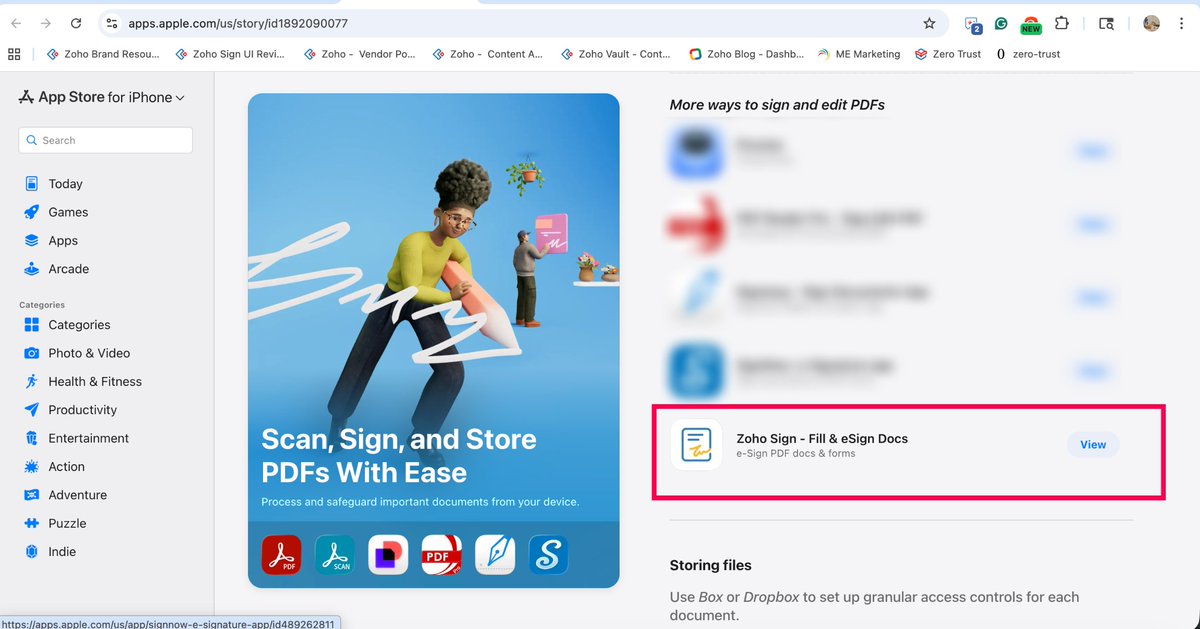Open the bookmarks bar apps grid icon
This screenshot has width=1200, height=629.
click(14, 54)
